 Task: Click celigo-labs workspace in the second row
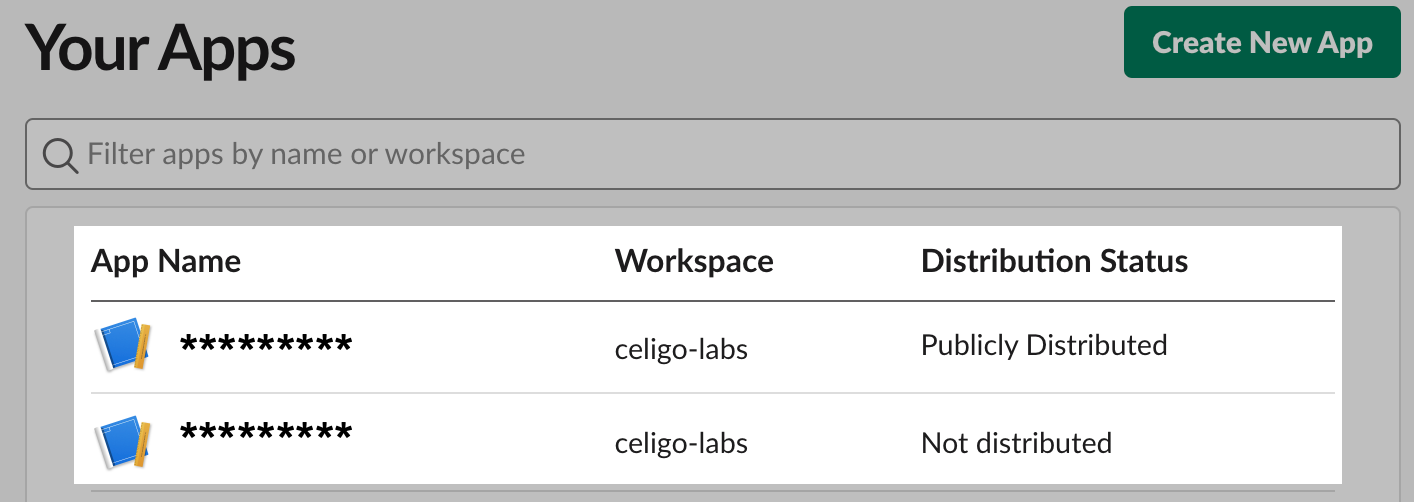(x=681, y=443)
